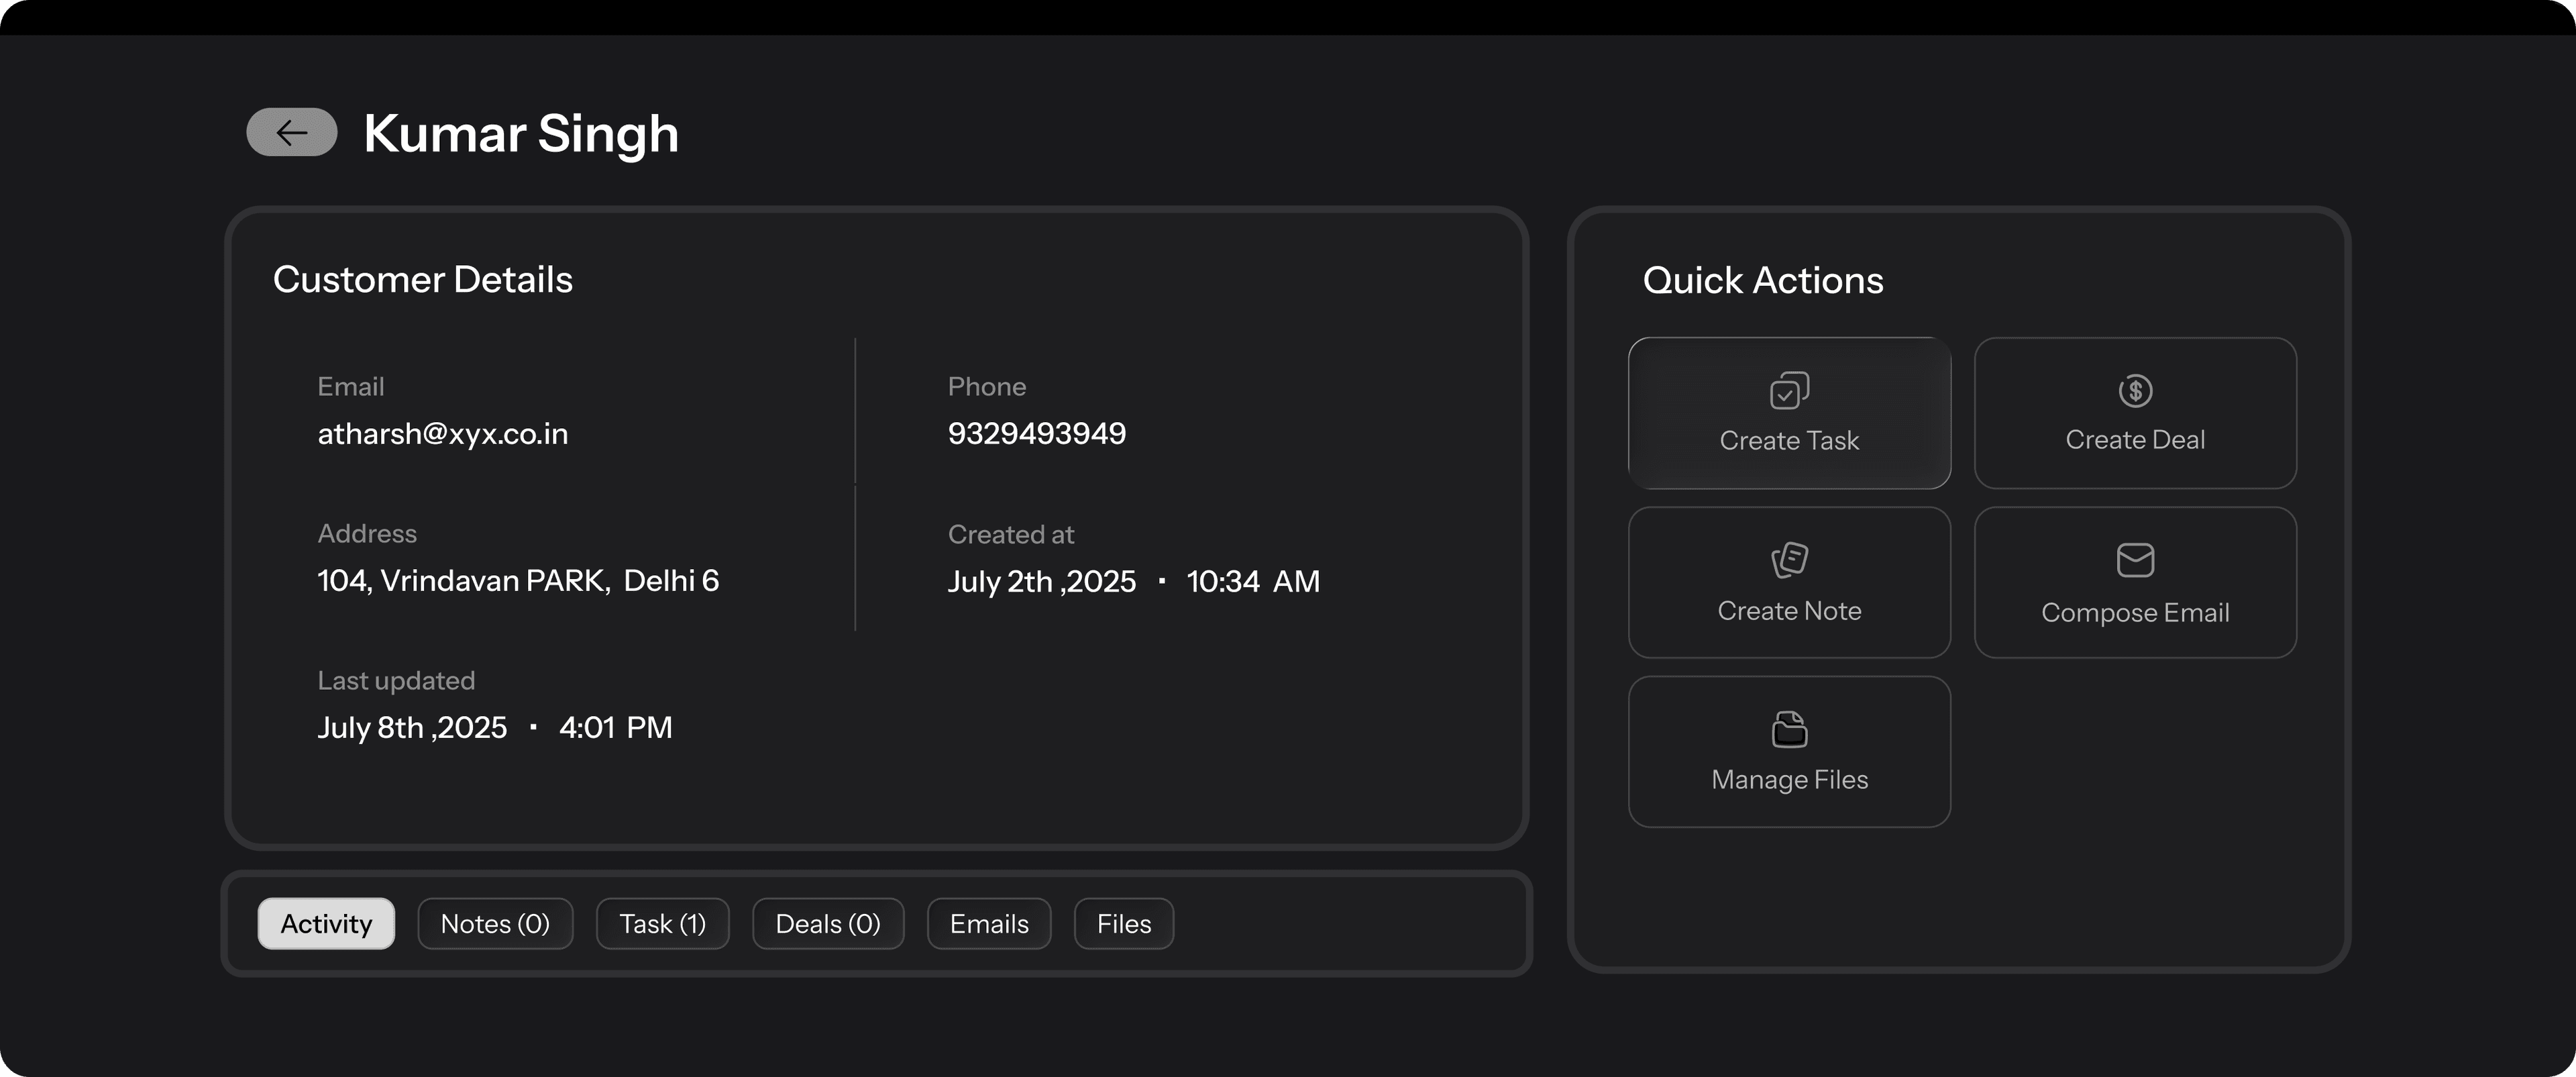This screenshot has height=1077, width=2576.
Task: Click the back arrow next to Kumar Singh
Action: [291, 132]
